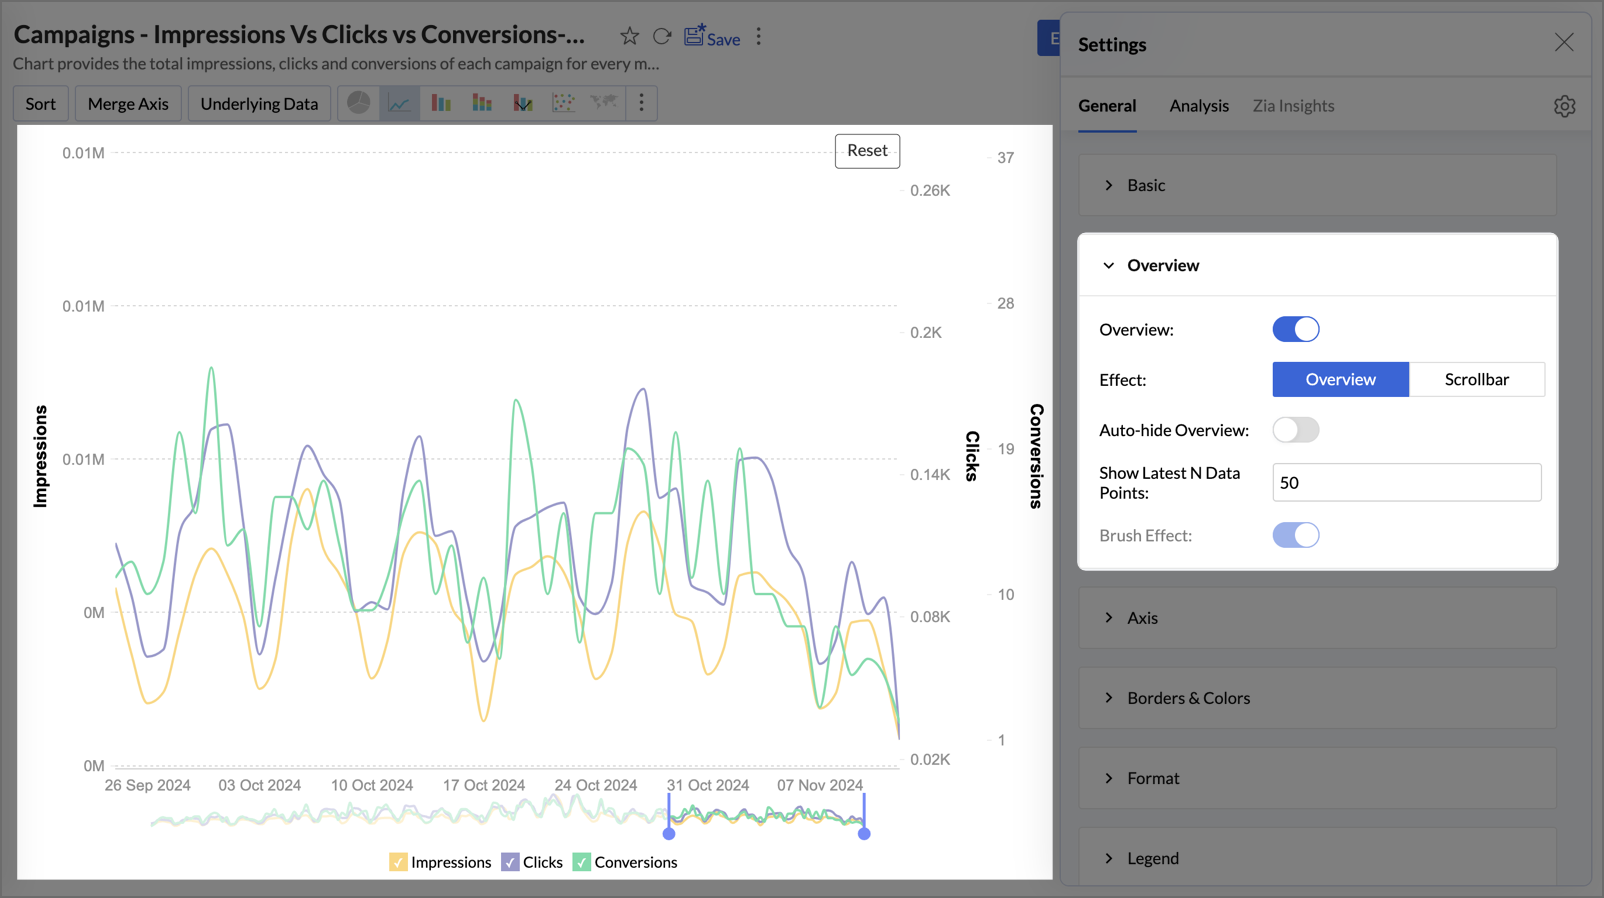Switch to the Analysis tab
This screenshot has height=898, width=1604.
tap(1198, 106)
